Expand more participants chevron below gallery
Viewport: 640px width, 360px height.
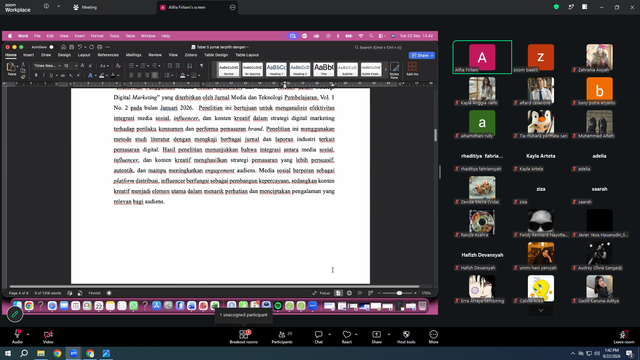tap(541, 310)
